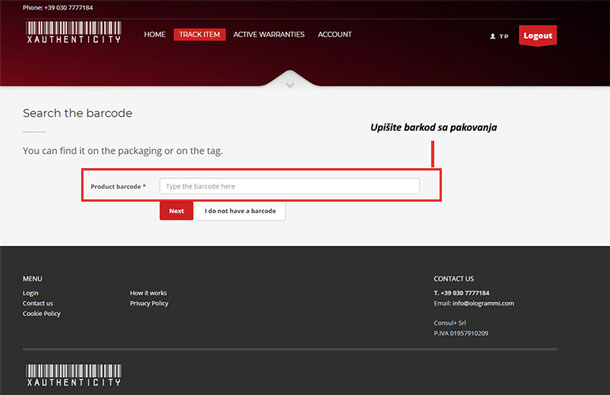This screenshot has height=395, width=610.
Task: Click the red Next button
Action: click(176, 211)
